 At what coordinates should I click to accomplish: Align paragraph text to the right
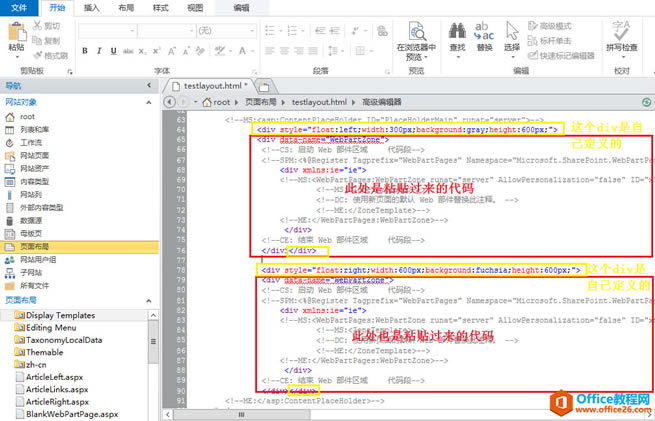(299, 51)
